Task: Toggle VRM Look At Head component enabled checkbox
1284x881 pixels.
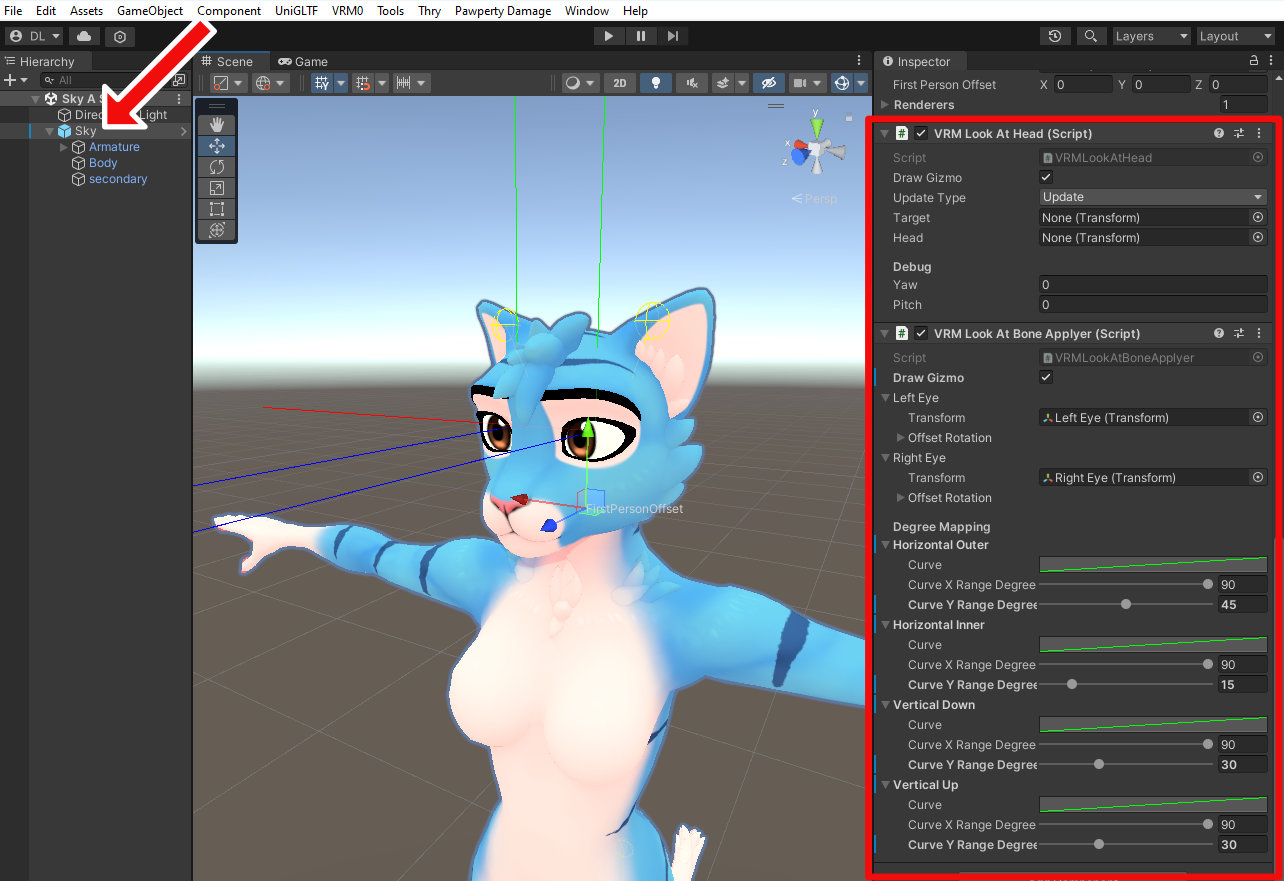Action: (x=921, y=133)
